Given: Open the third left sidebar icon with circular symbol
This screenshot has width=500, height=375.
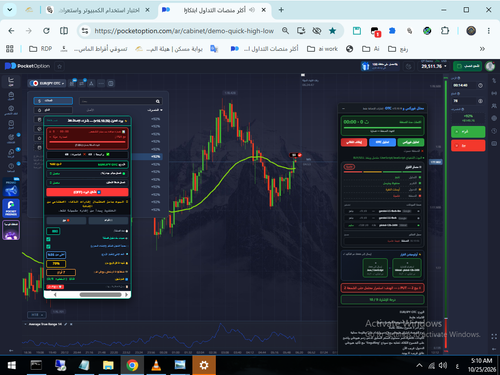Looking at the screenshot, I should pos(11,110).
